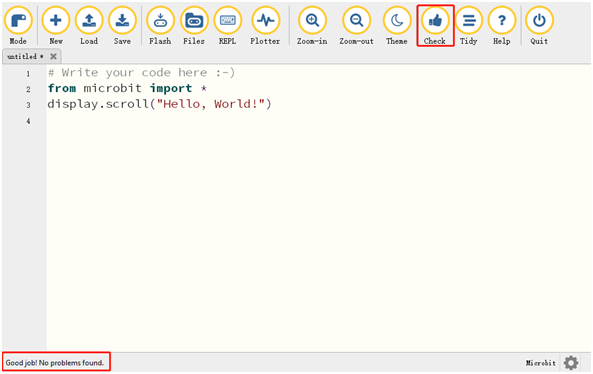Zoom-in the editor text
The image size is (593, 374).
pos(312,25)
